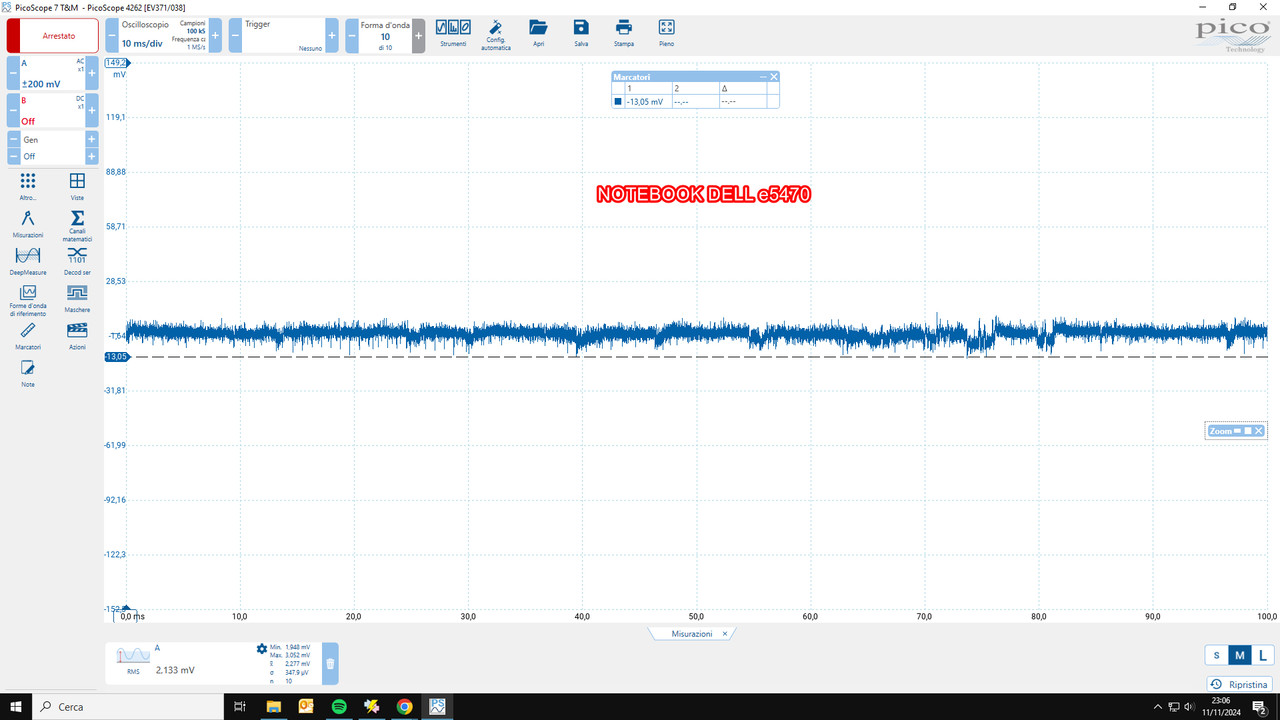Close the Marcatori ruler legend
The image size is (1280, 720).
coord(773,77)
